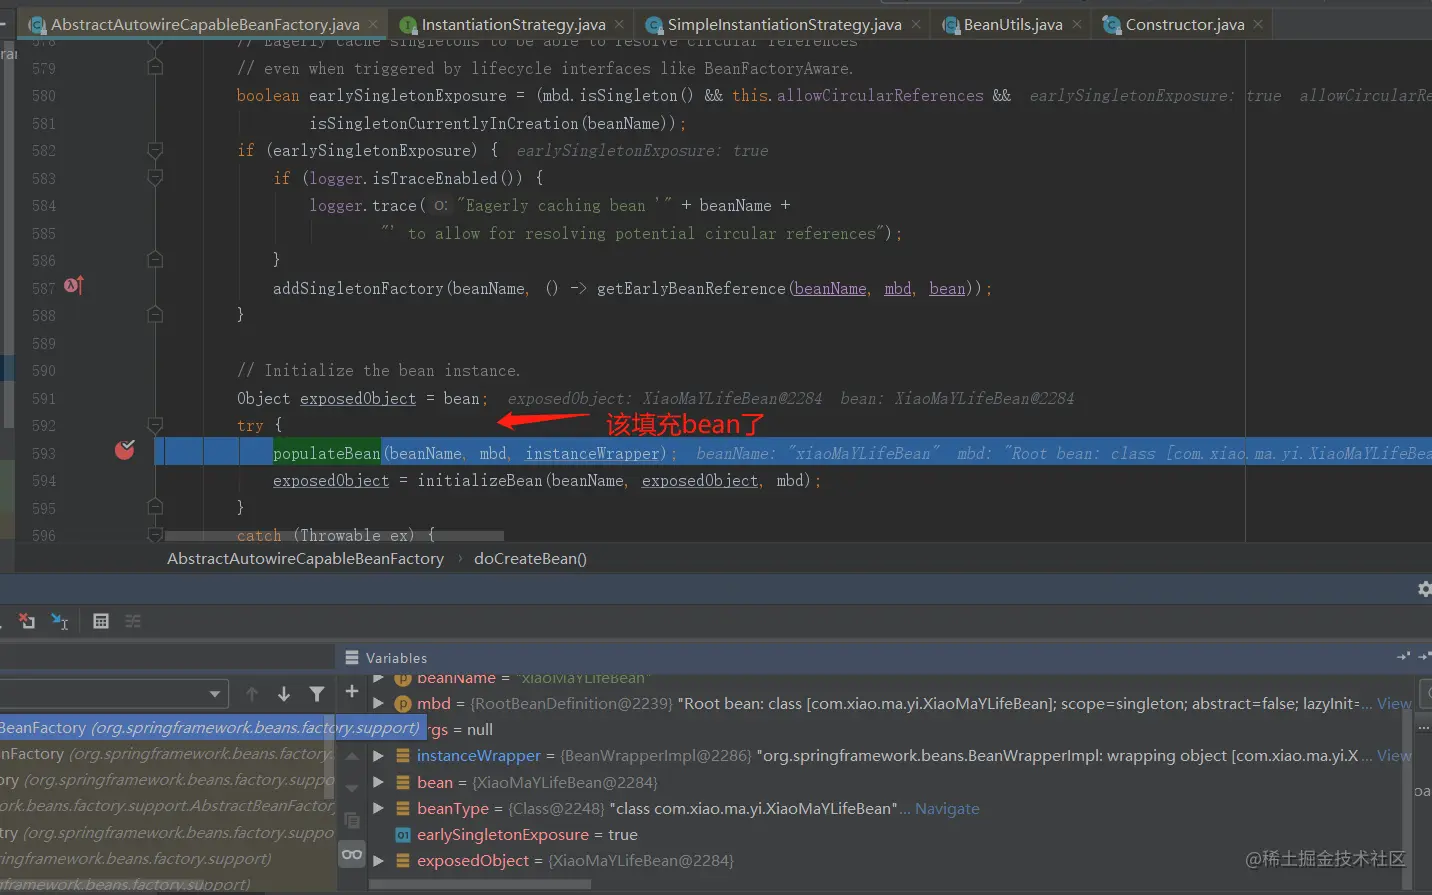Viewport: 1432px width, 895px height.
Task: Click addSingletonFactory call on line 587
Action: point(358,288)
